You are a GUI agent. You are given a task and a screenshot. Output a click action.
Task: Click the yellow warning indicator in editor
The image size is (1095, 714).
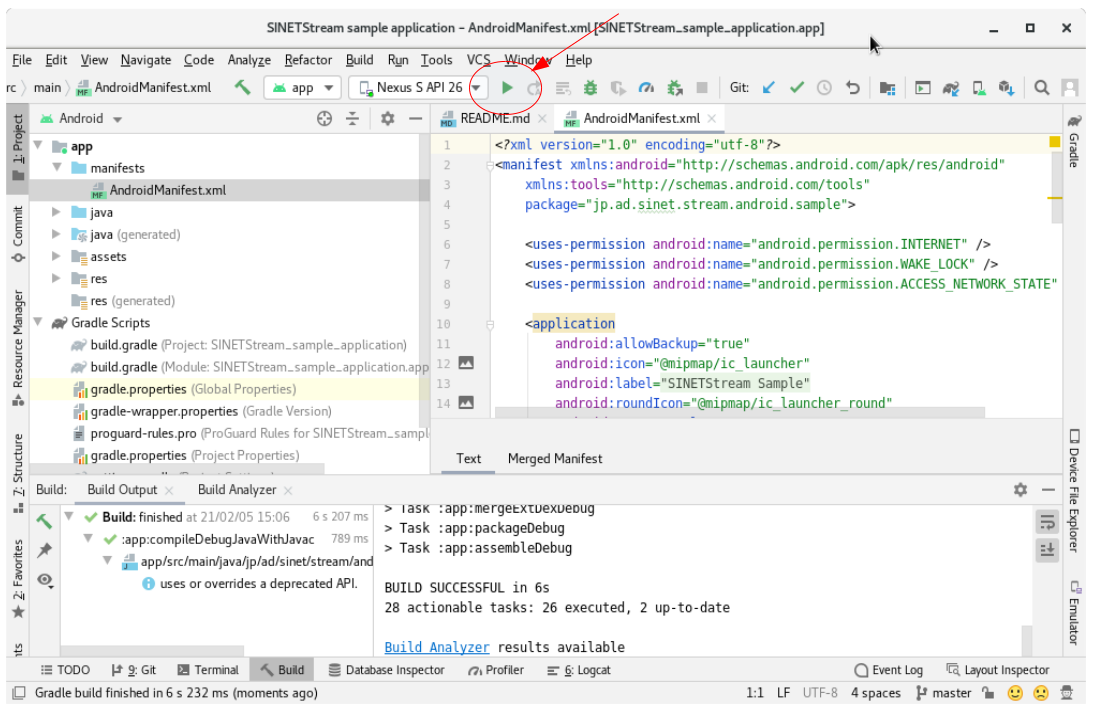click(x=1054, y=143)
